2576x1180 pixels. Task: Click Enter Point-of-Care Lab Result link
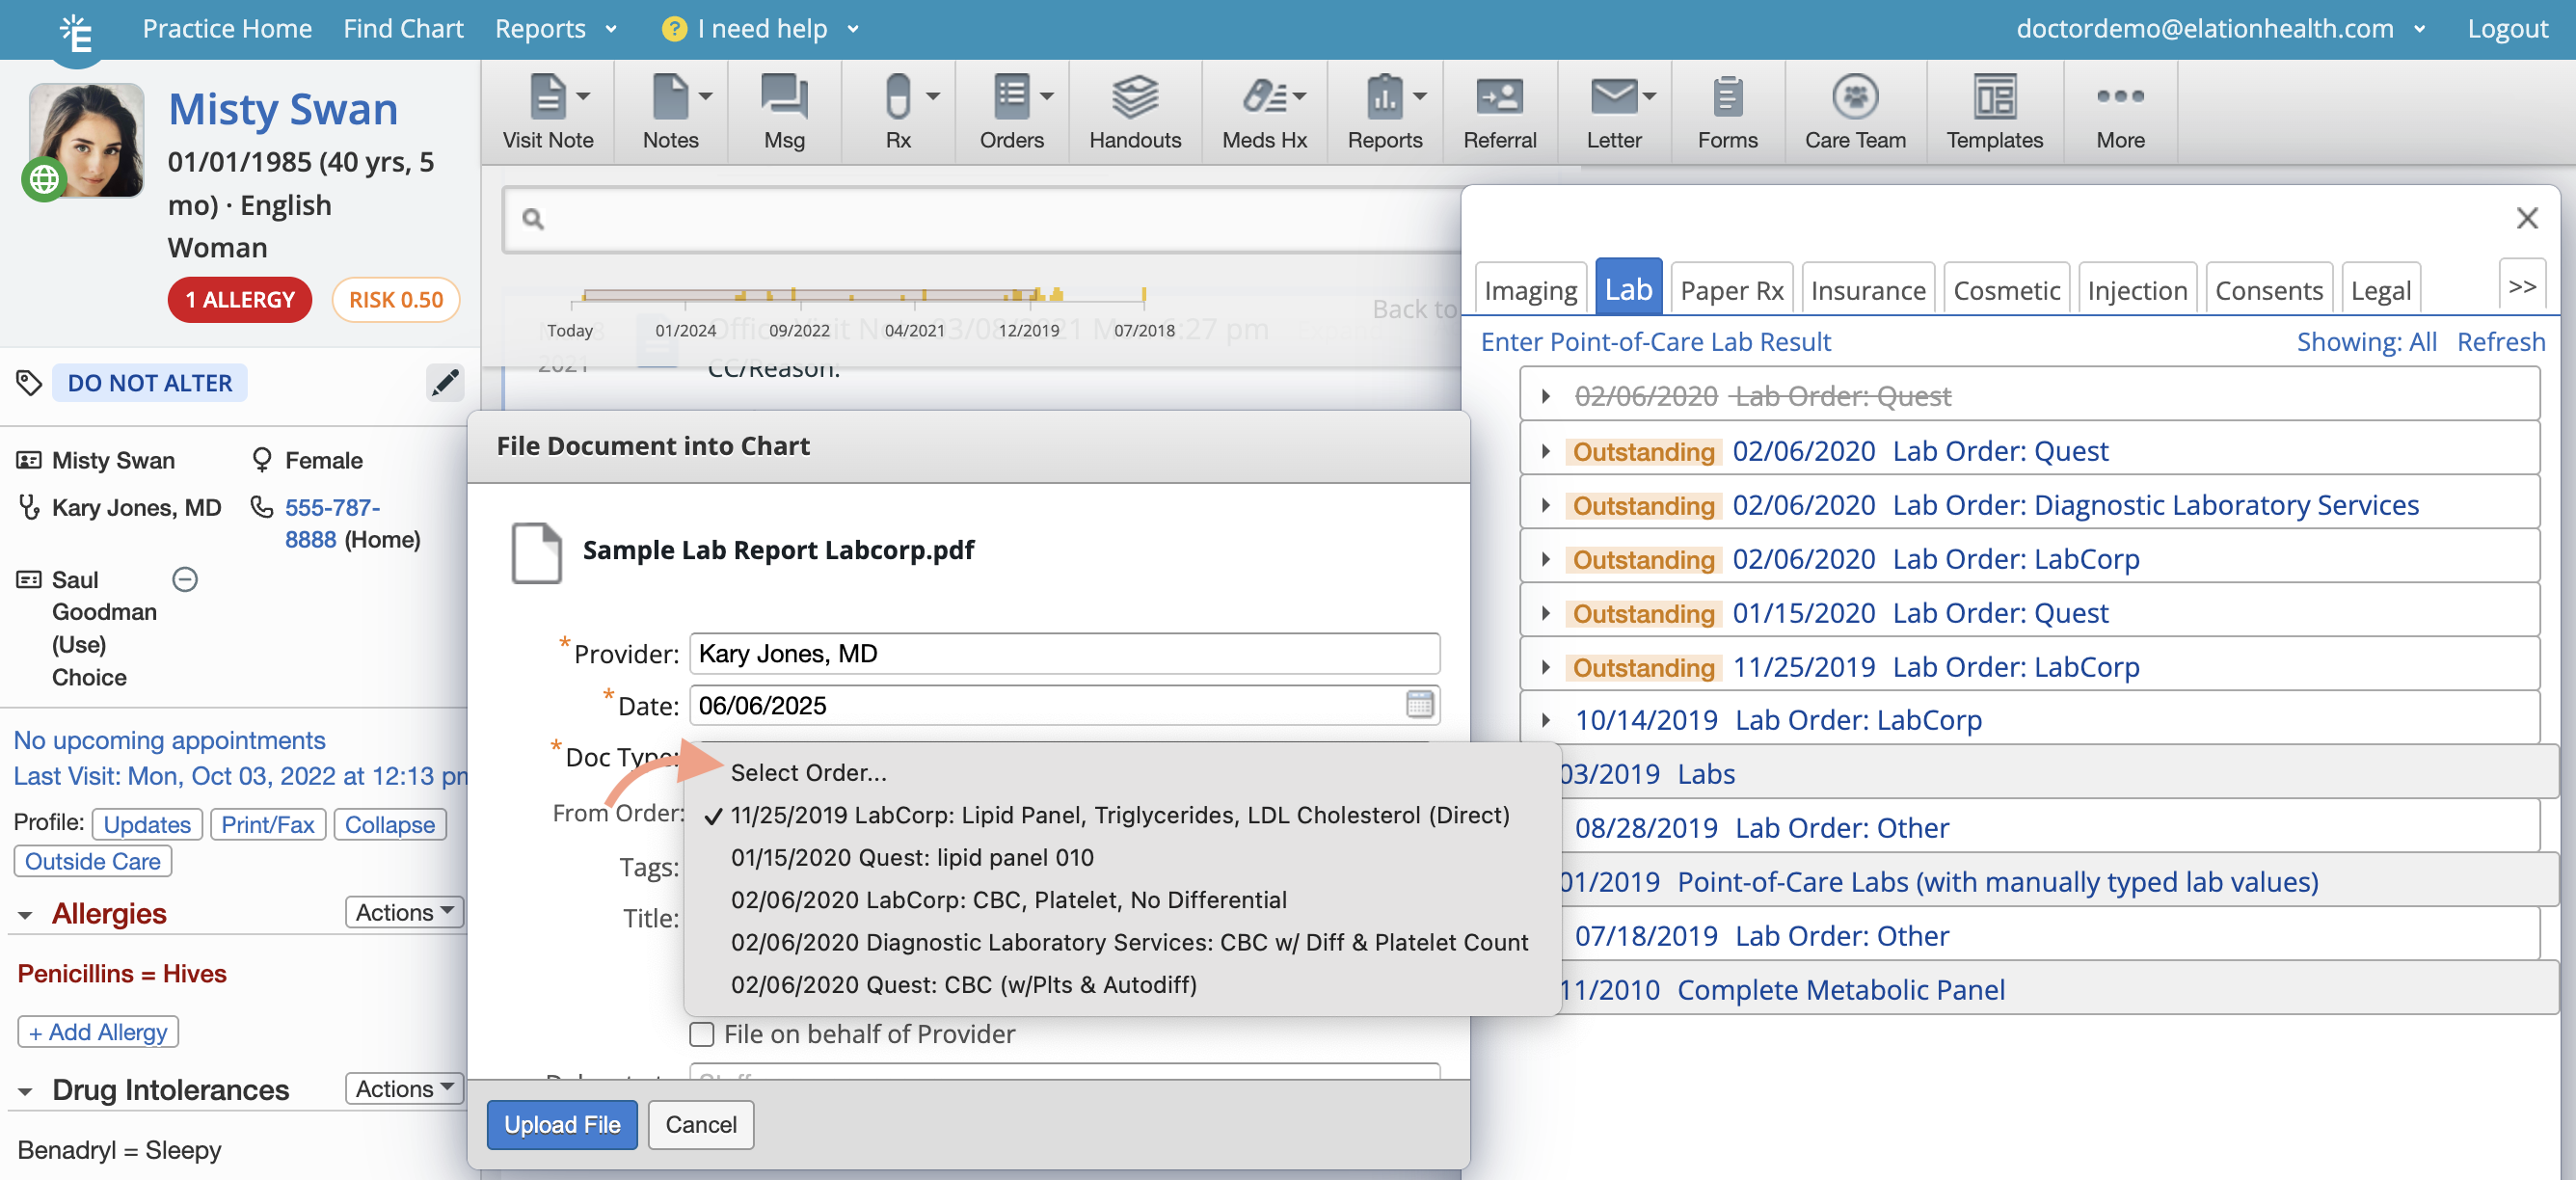[1655, 342]
